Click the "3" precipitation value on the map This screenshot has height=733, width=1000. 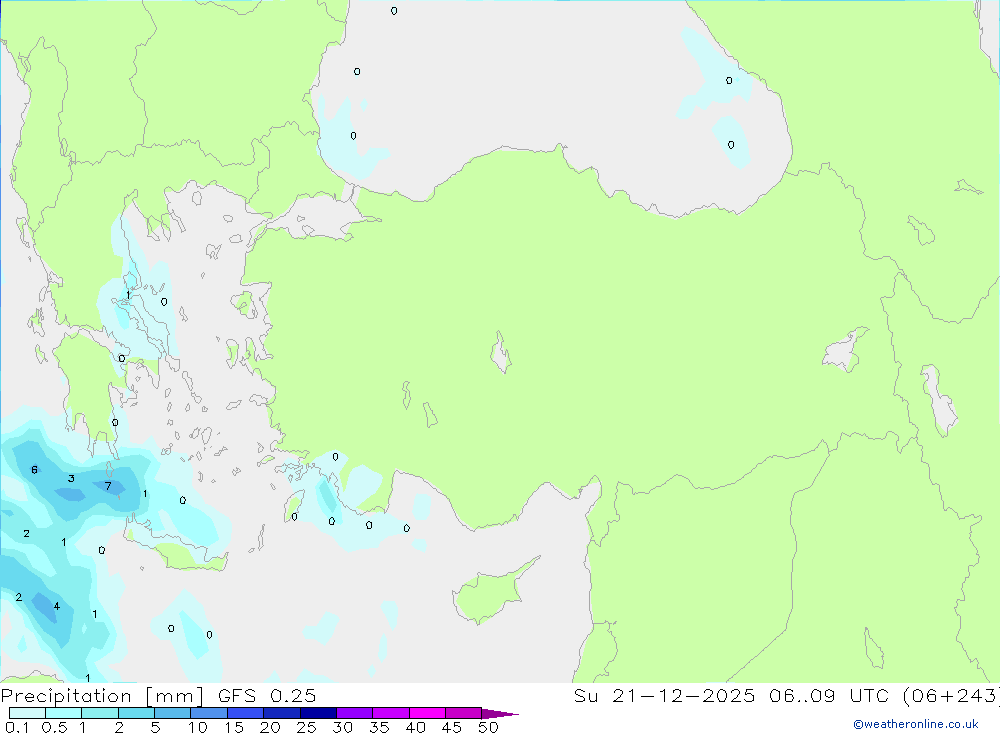[71, 478]
